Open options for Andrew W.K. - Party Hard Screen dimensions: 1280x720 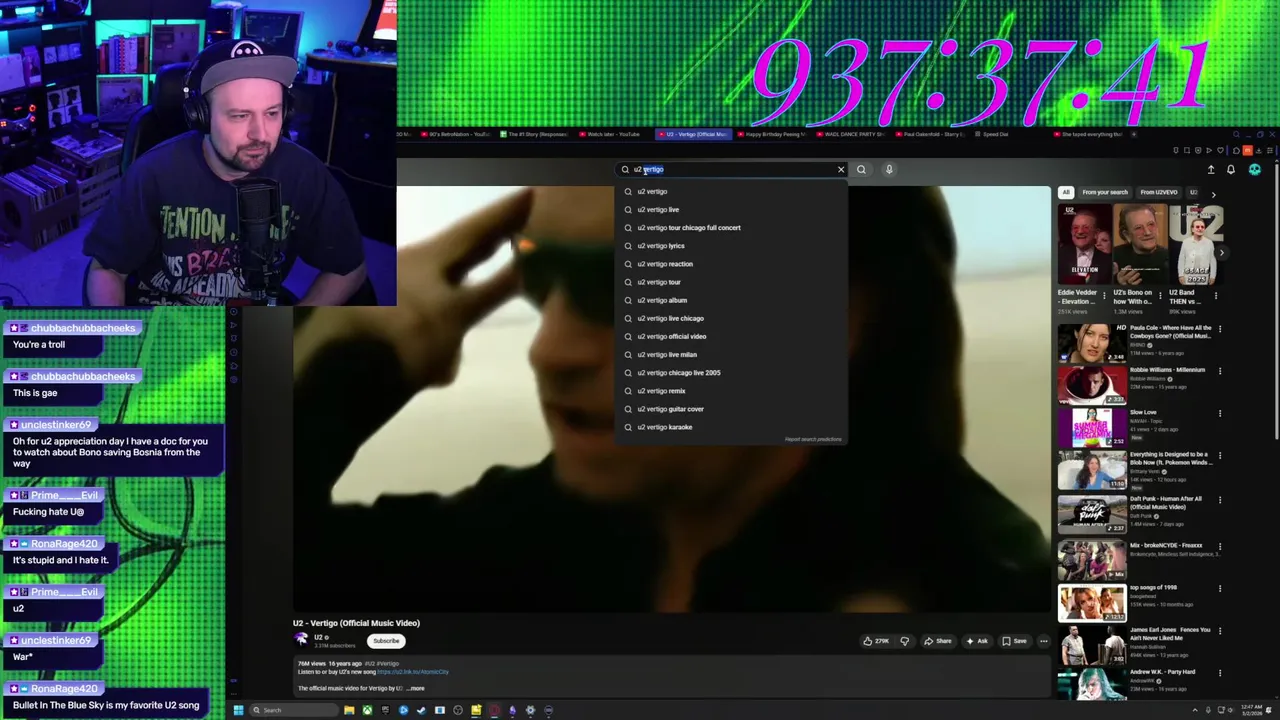click(x=1220, y=673)
